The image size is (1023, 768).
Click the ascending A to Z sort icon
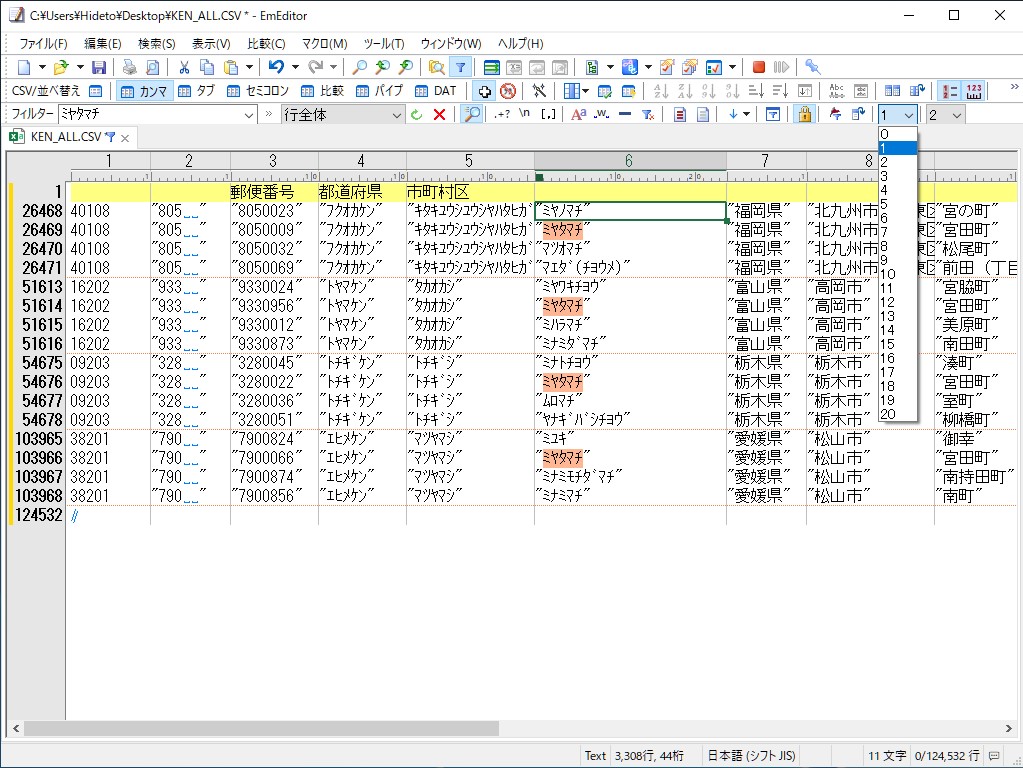coord(661,91)
